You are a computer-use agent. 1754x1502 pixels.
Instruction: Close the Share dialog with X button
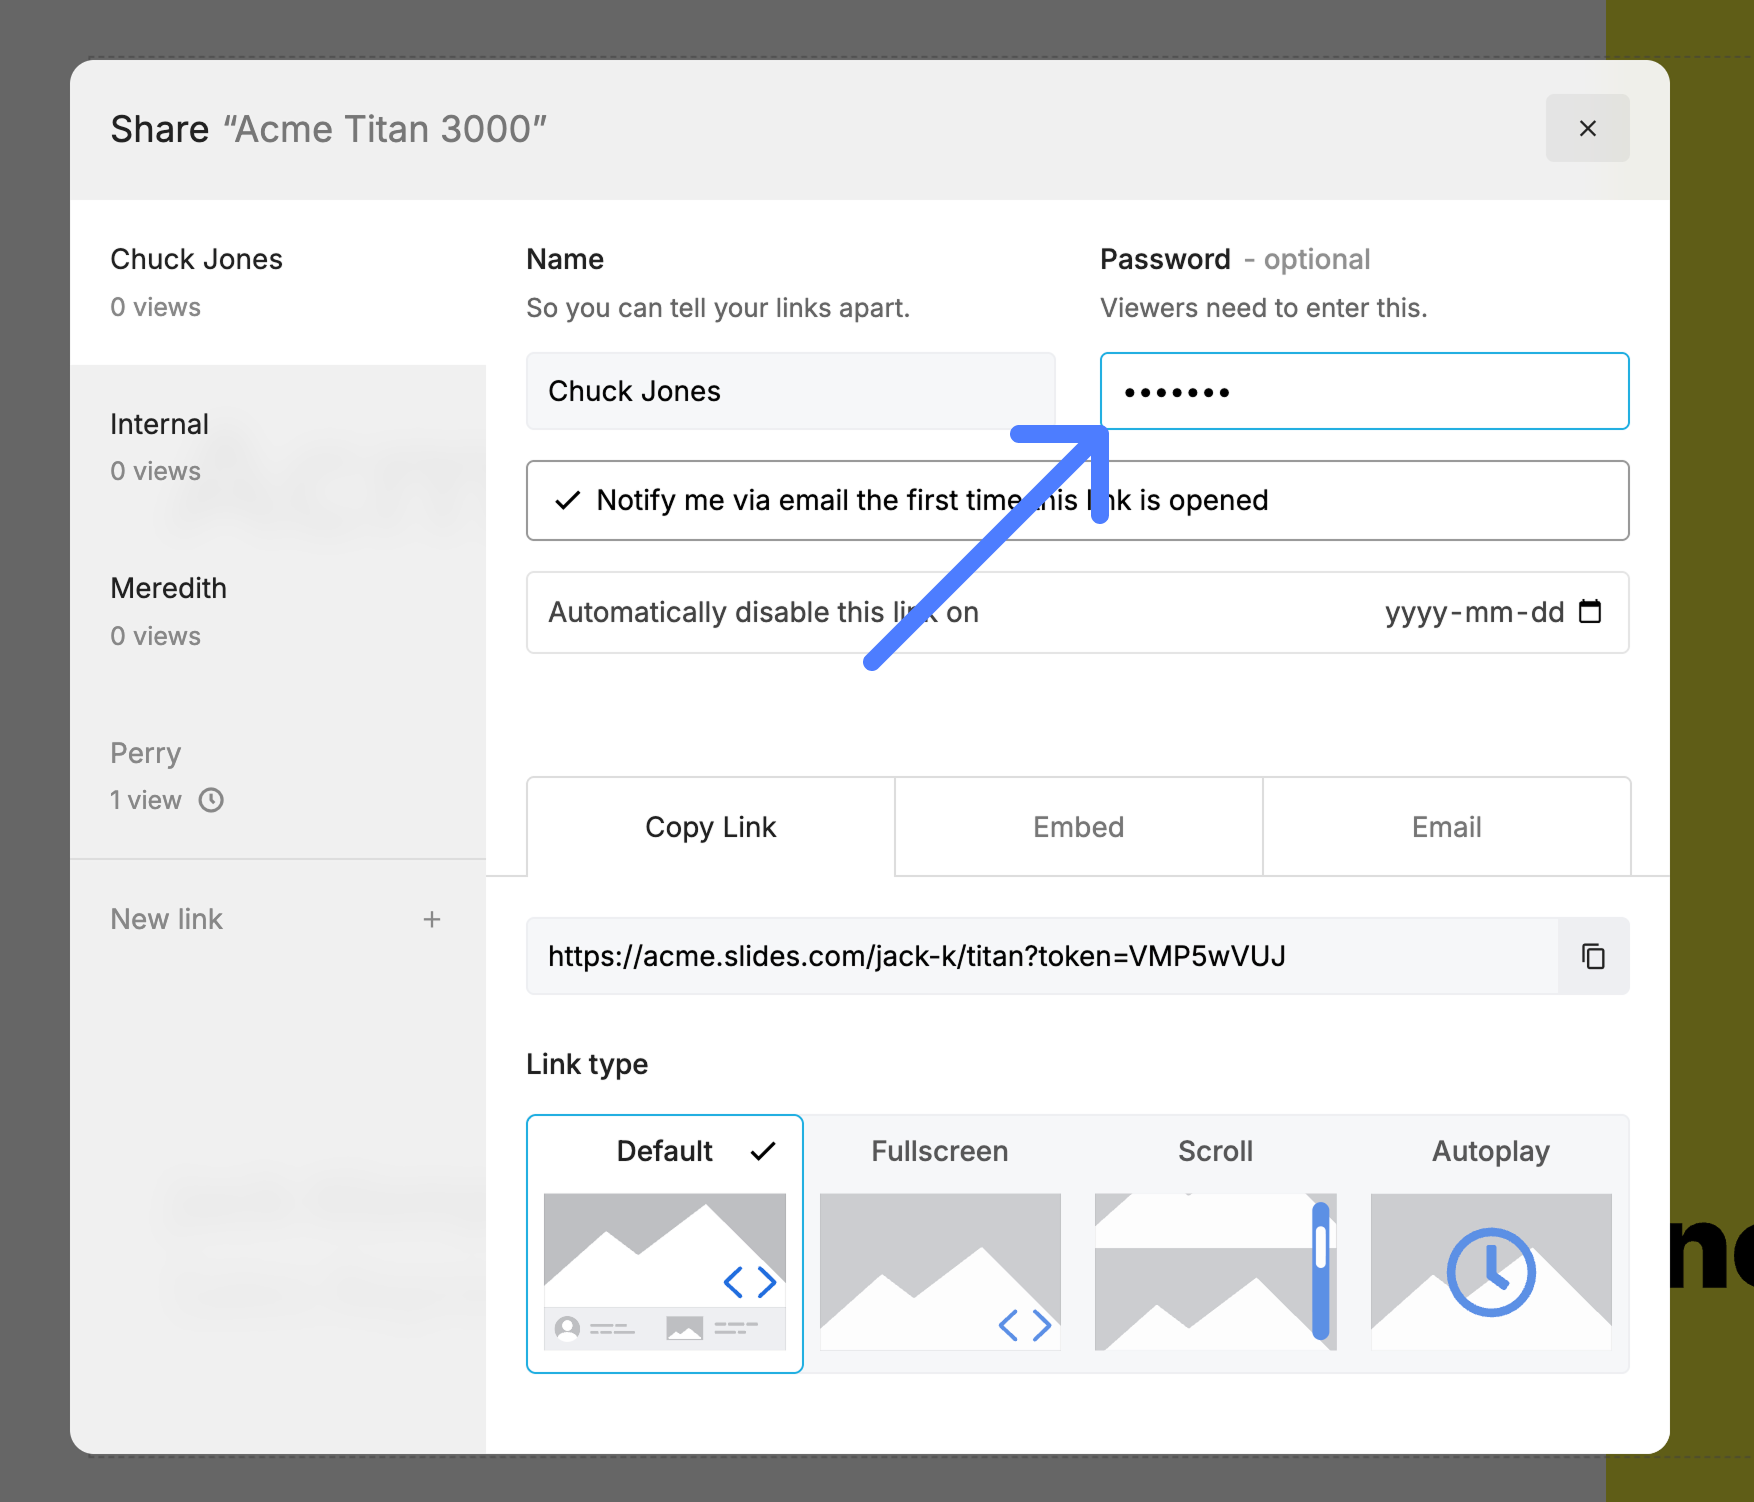[1587, 128]
